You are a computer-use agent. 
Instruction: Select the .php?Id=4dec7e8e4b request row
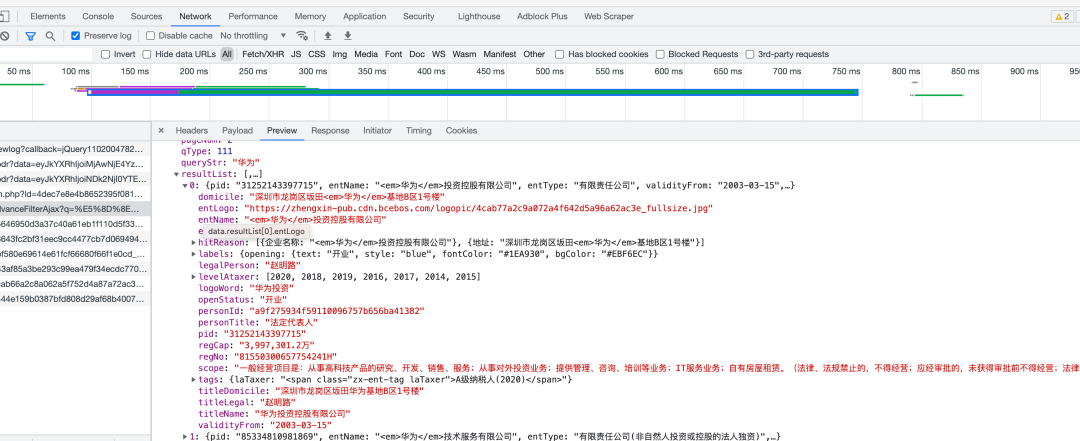[75, 194]
